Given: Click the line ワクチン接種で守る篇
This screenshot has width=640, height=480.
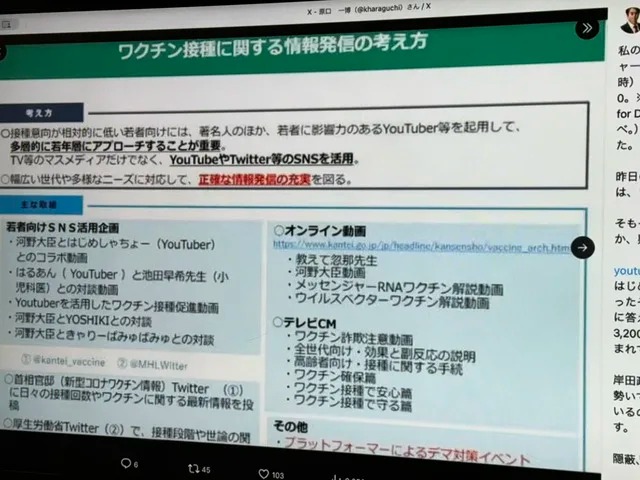Looking at the screenshot, I should click(x=349, y=403).
